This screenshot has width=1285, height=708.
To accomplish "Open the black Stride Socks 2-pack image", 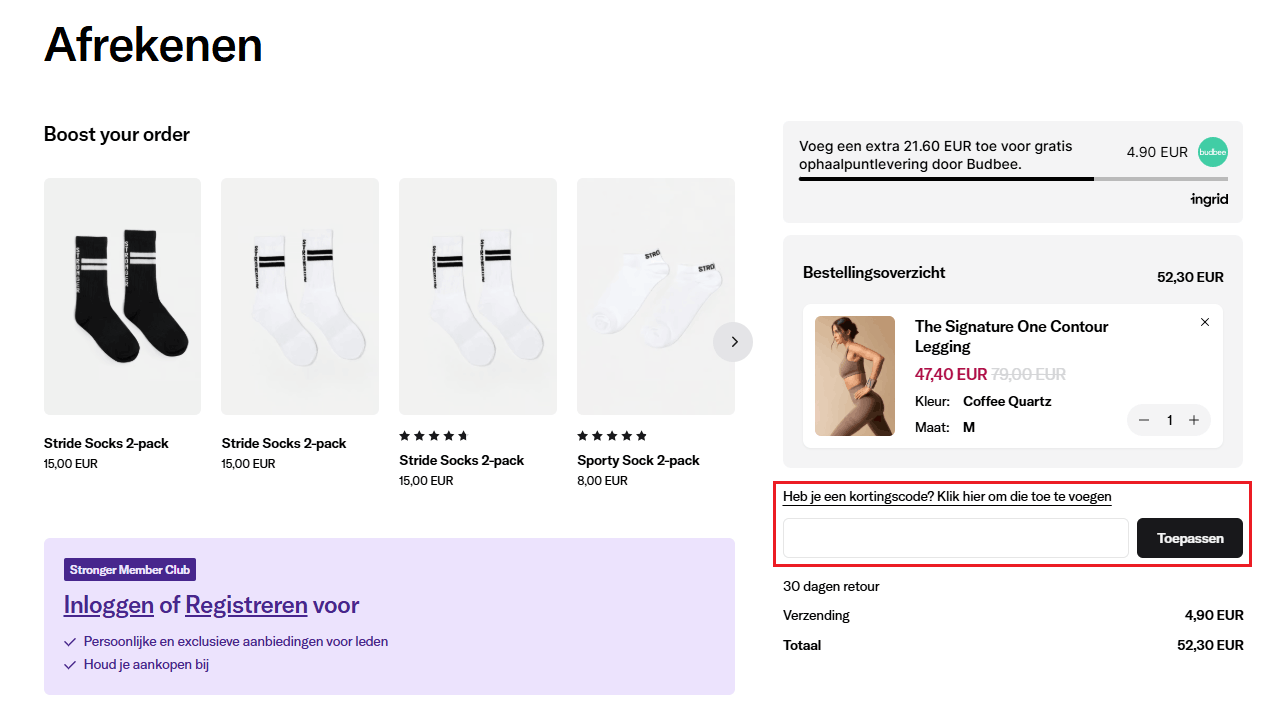I will click(122, 296).
